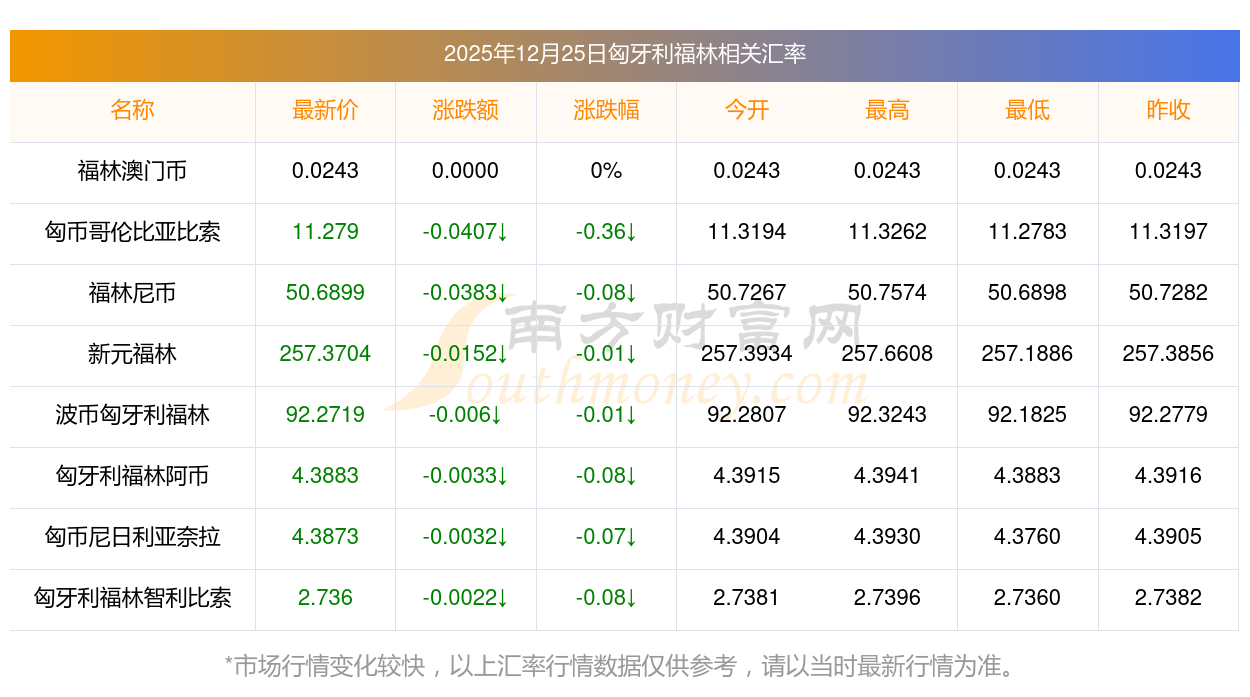
Task: Click the 匈牙利福林智利比索 row name
Action: [x=132, y=598]
